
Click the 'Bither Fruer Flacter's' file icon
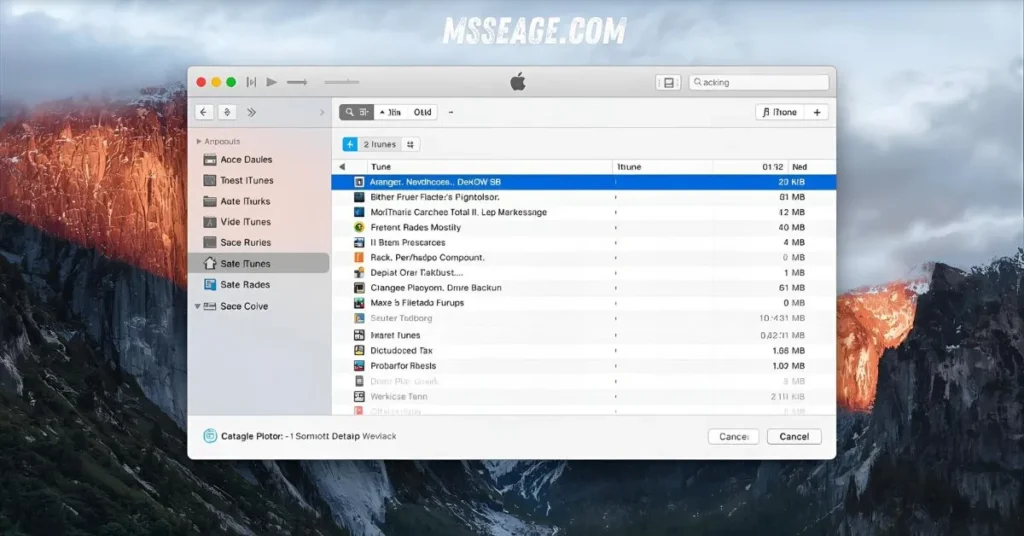coord(359,197)
